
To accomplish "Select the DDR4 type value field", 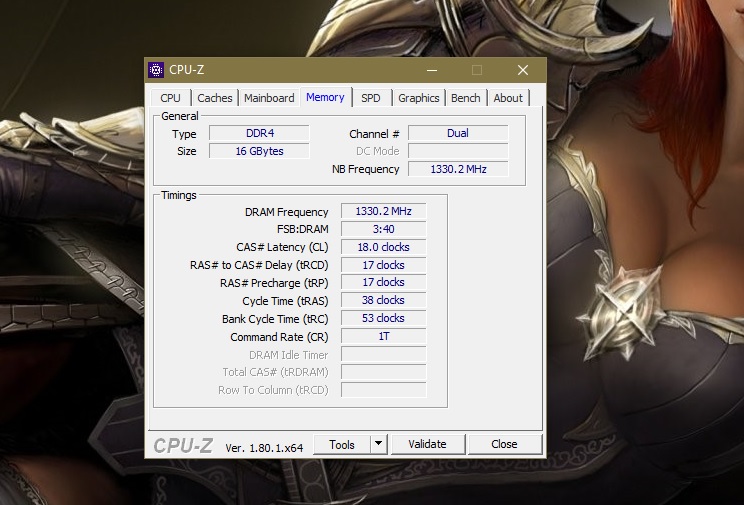I will 260,133.
